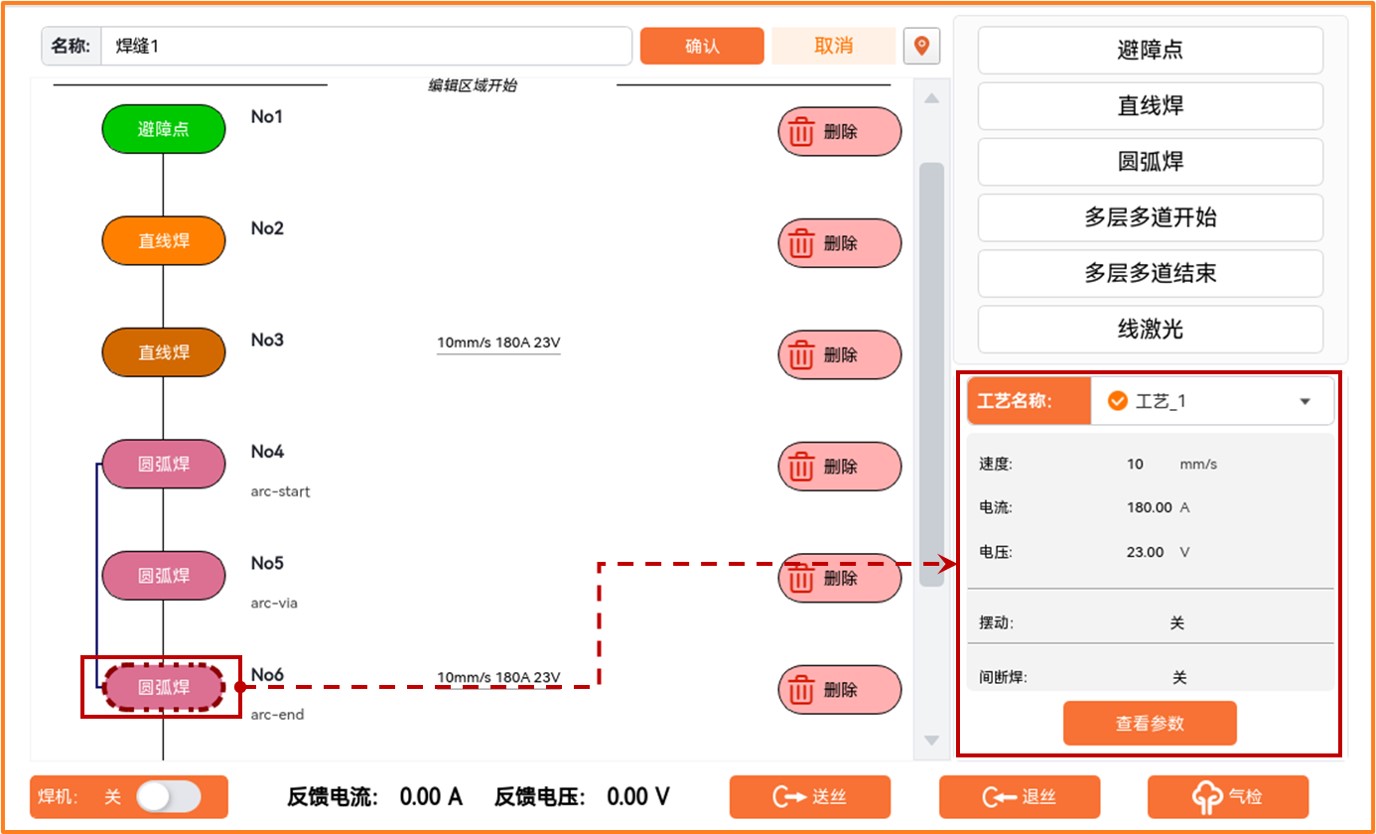Add a 直线焊 step from right panel

(1150, 106)
